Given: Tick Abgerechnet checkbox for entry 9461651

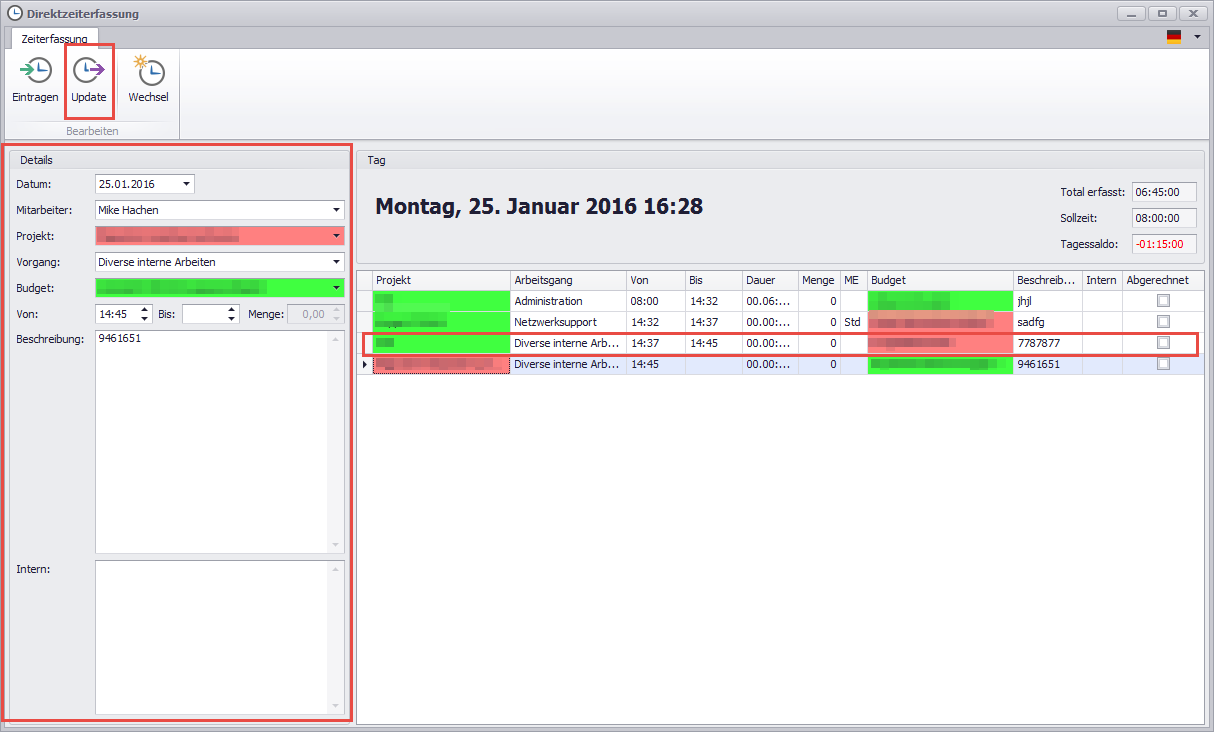Looking at the screenshot, I should coord(1162,364).
